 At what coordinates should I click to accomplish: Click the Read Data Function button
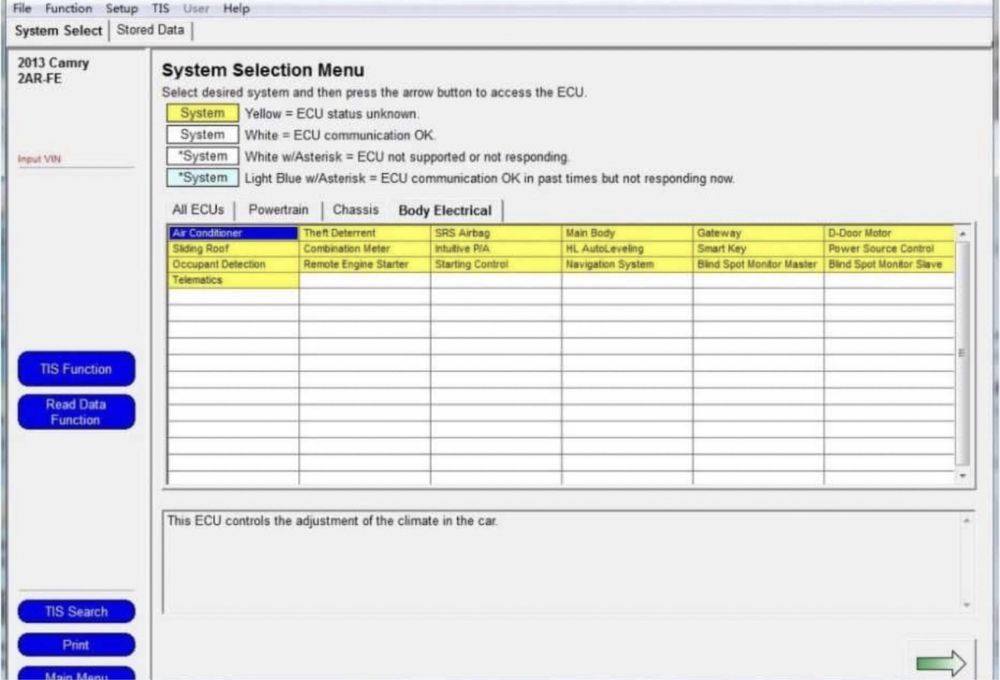pyautogui.click(x=76, y=411)
